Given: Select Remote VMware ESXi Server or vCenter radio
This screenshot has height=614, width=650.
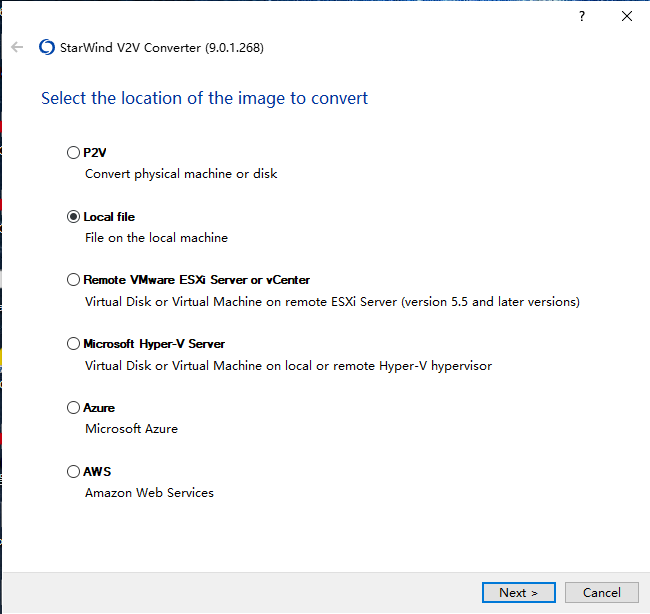Looking at the screenshot, I should [x=73, y=280].
